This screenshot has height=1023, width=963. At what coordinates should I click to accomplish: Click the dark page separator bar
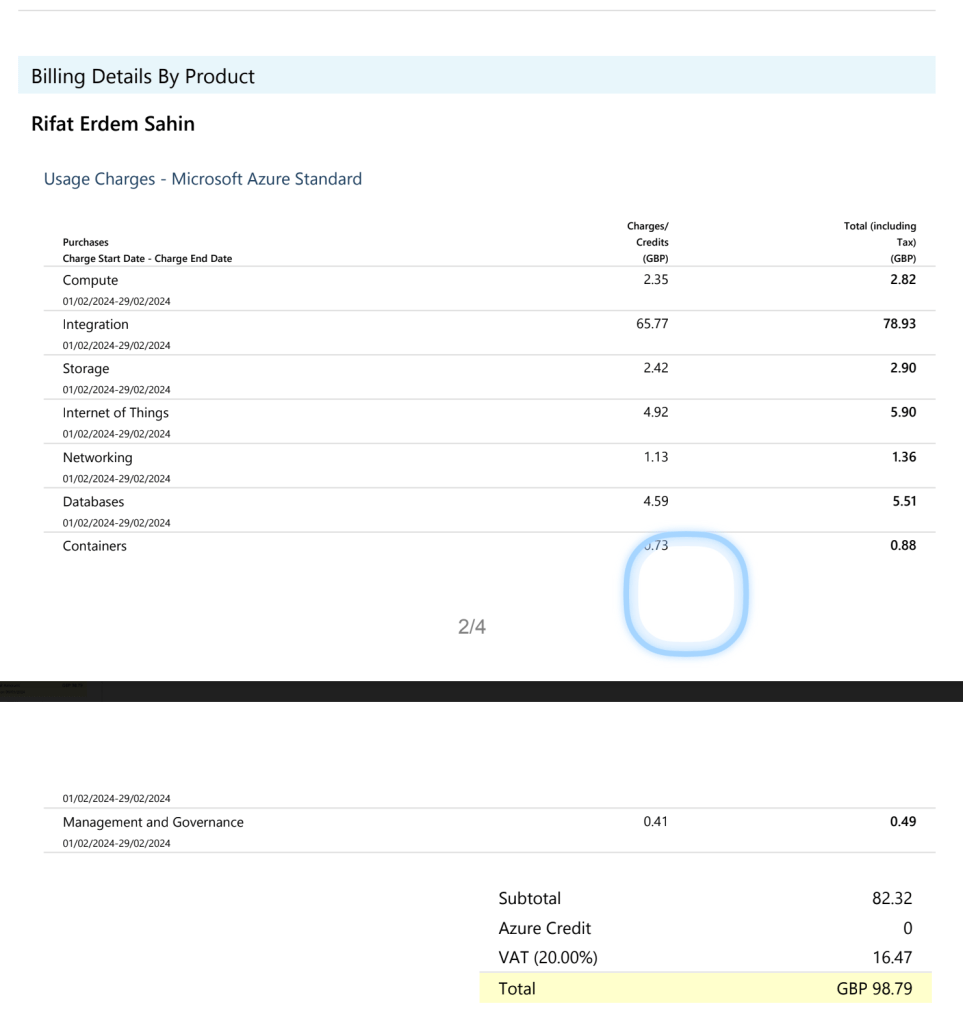point(482,692)
